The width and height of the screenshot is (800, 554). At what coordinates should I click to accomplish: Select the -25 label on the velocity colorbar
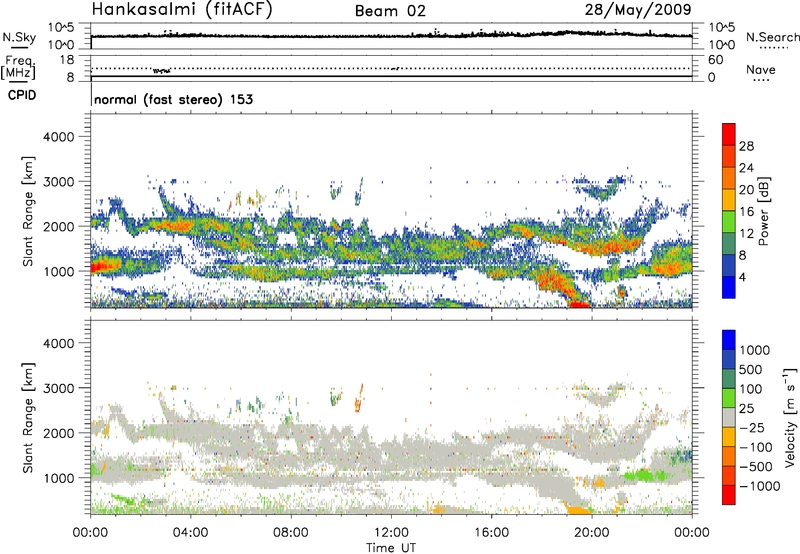click(x=752, y=428)
